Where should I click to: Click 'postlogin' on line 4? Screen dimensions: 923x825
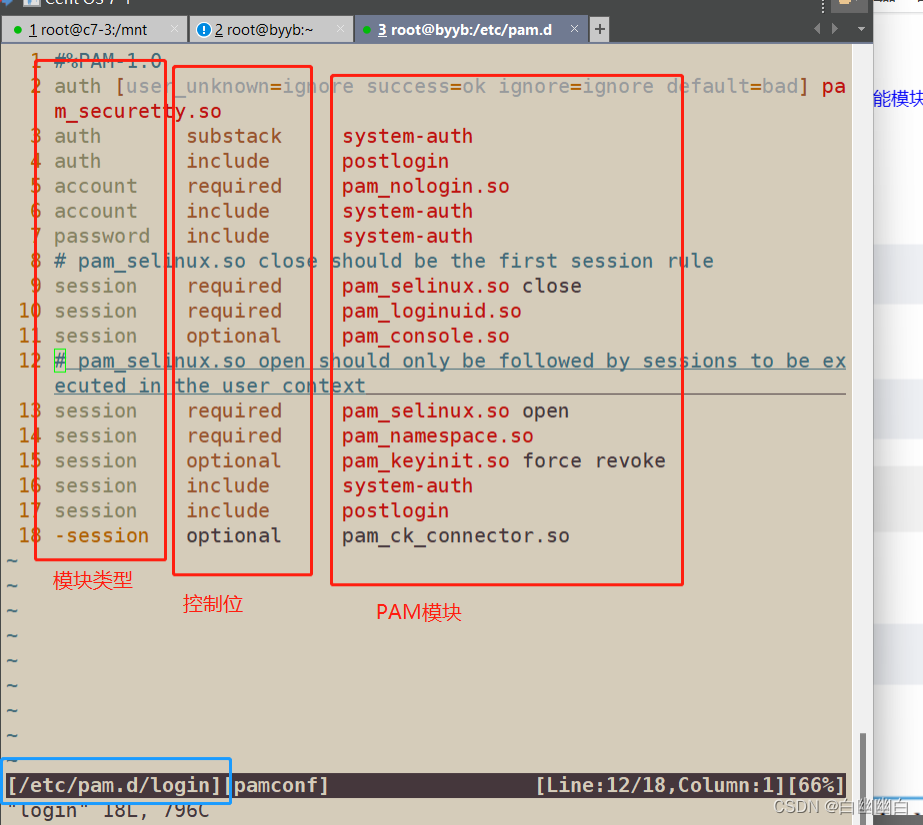(396, 161)
